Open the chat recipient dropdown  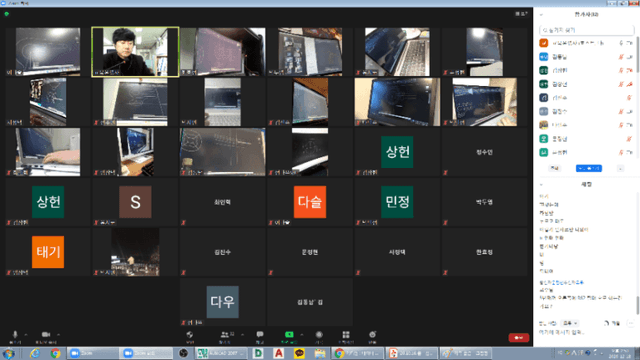coord(570,323)
